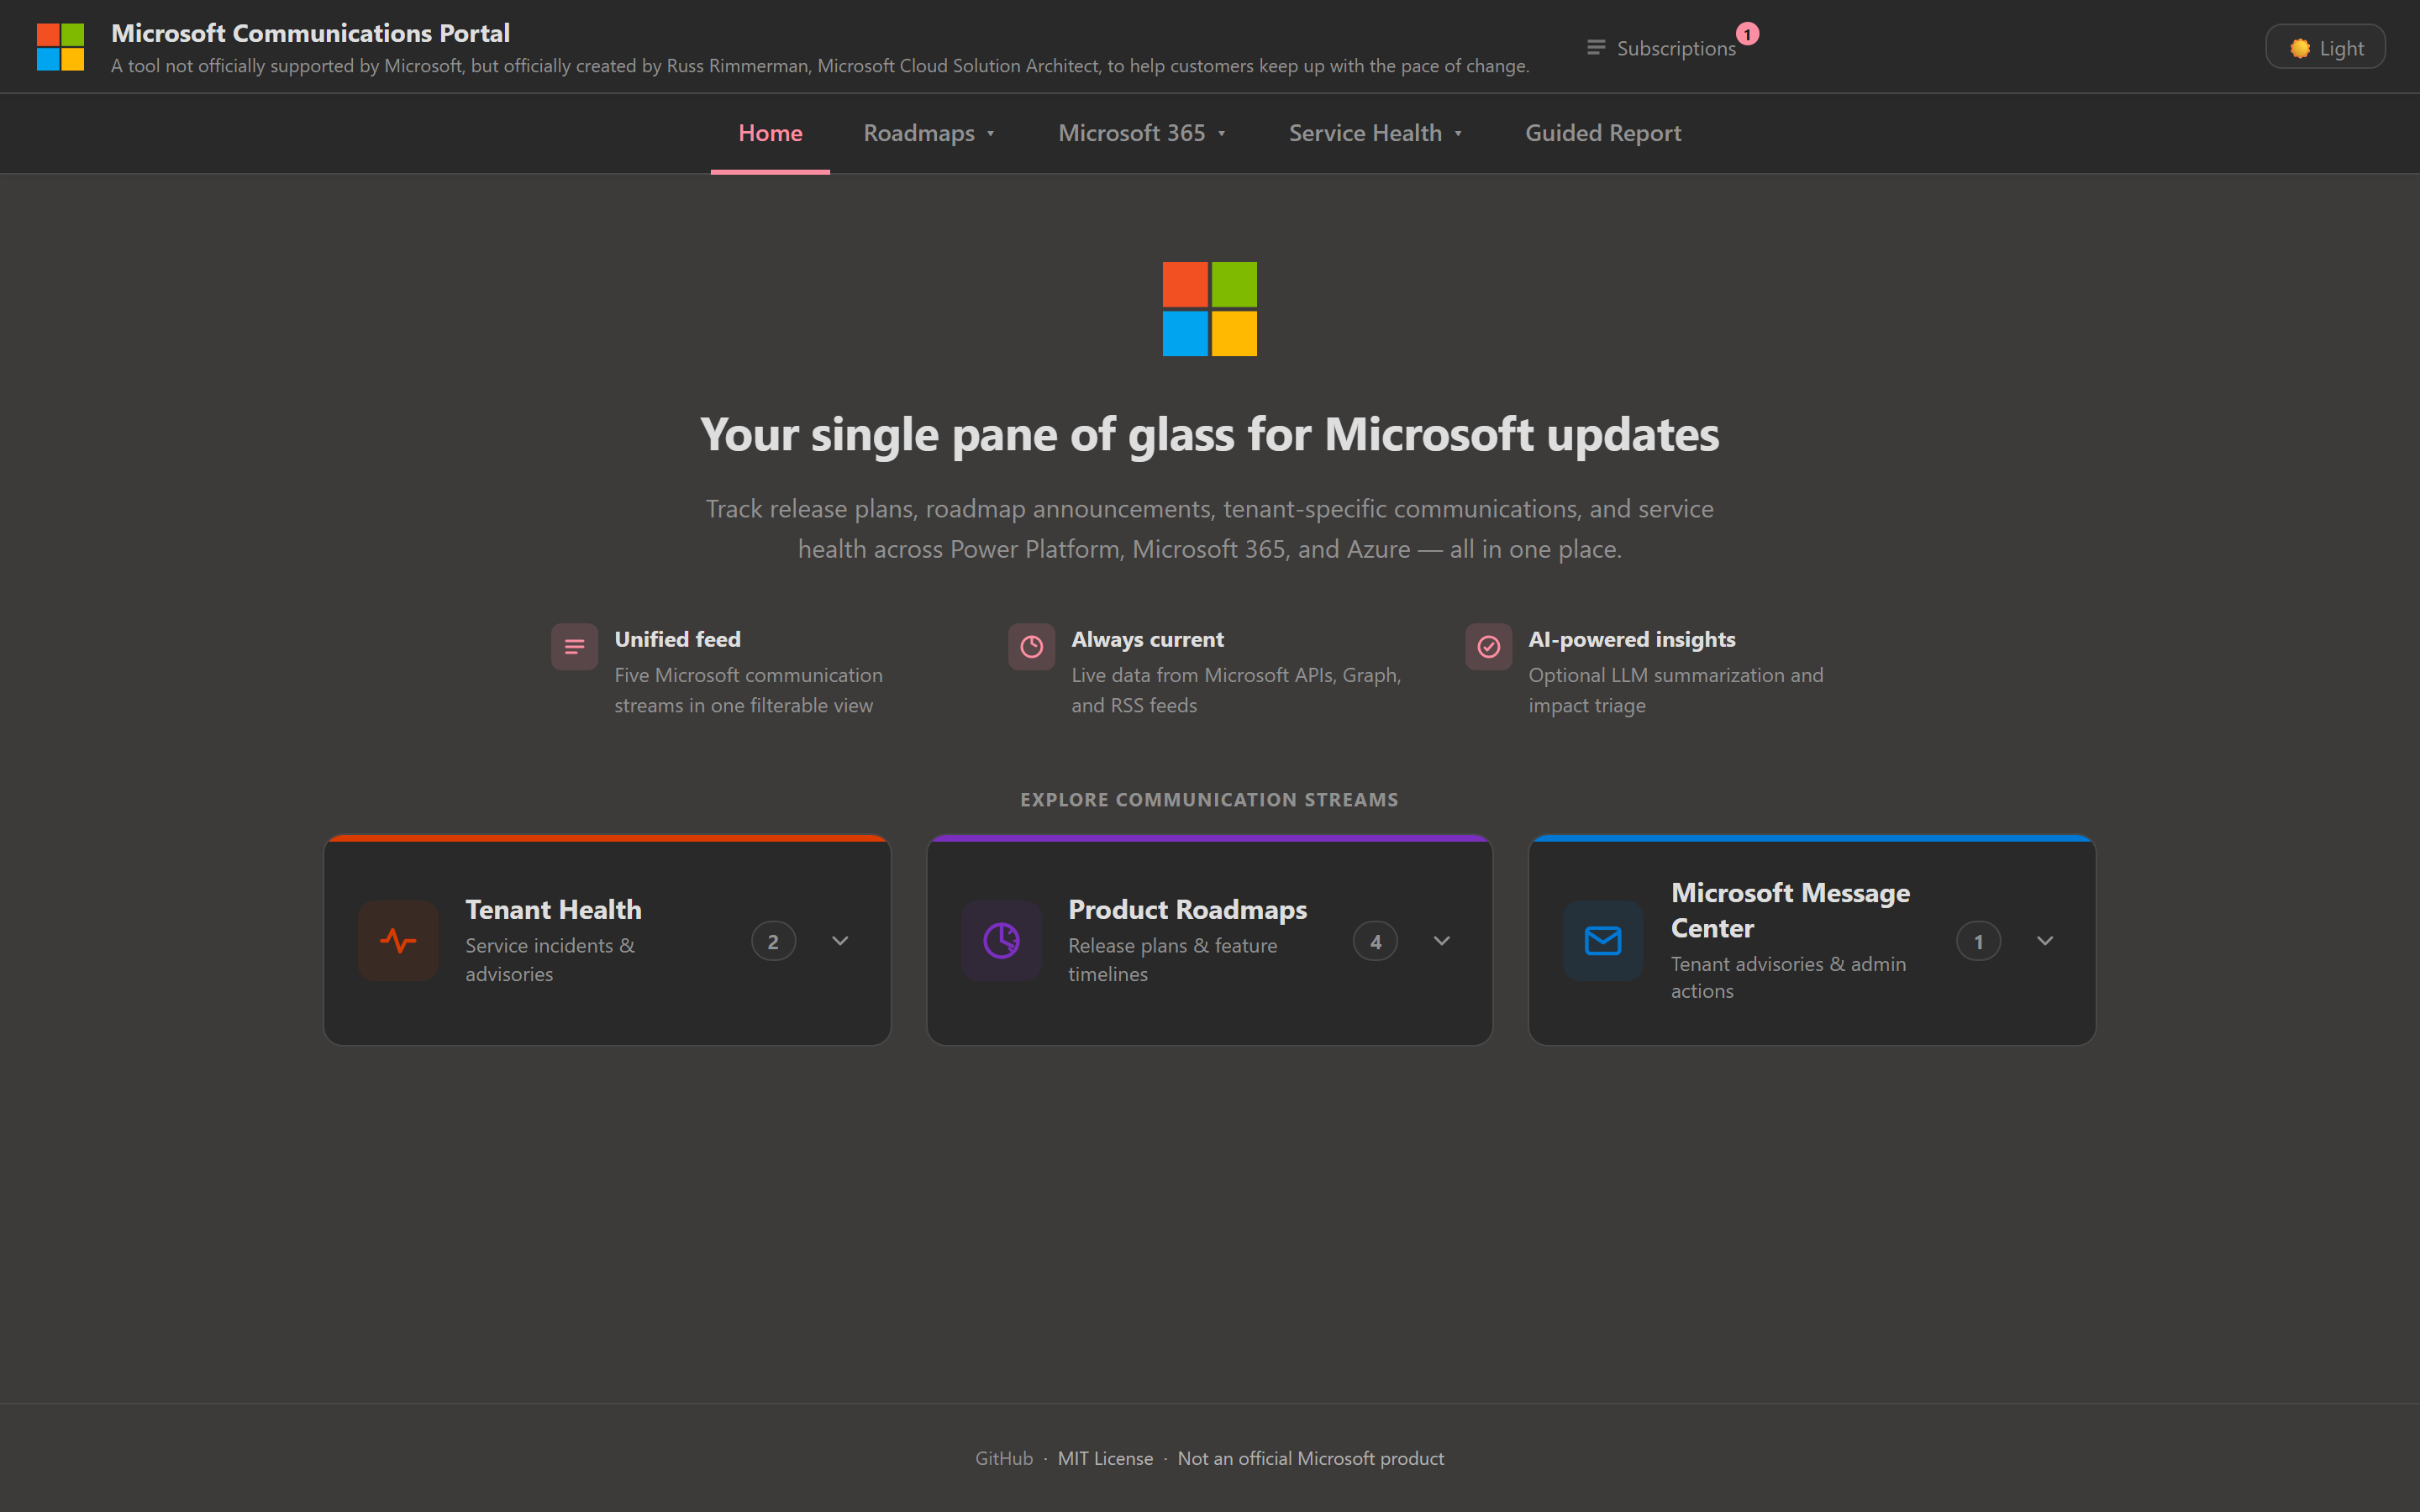
Task: Click the 'AI-powered insights' heading text
Action: (1631, 639)
